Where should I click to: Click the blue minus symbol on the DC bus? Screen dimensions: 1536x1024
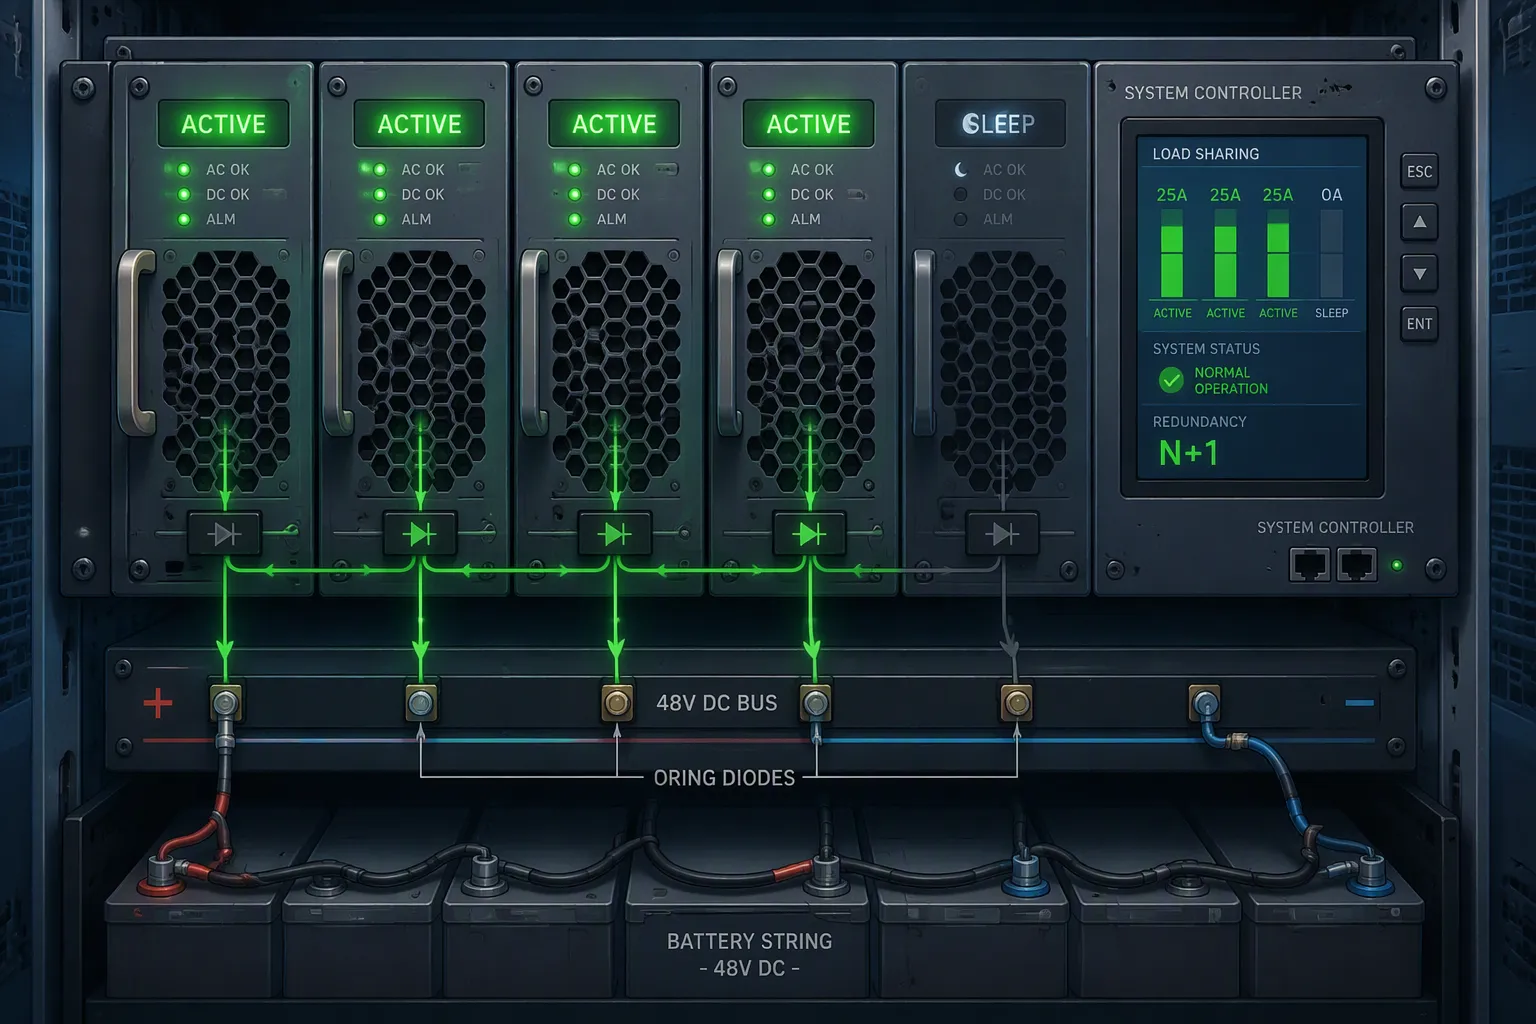point(1359,703)
